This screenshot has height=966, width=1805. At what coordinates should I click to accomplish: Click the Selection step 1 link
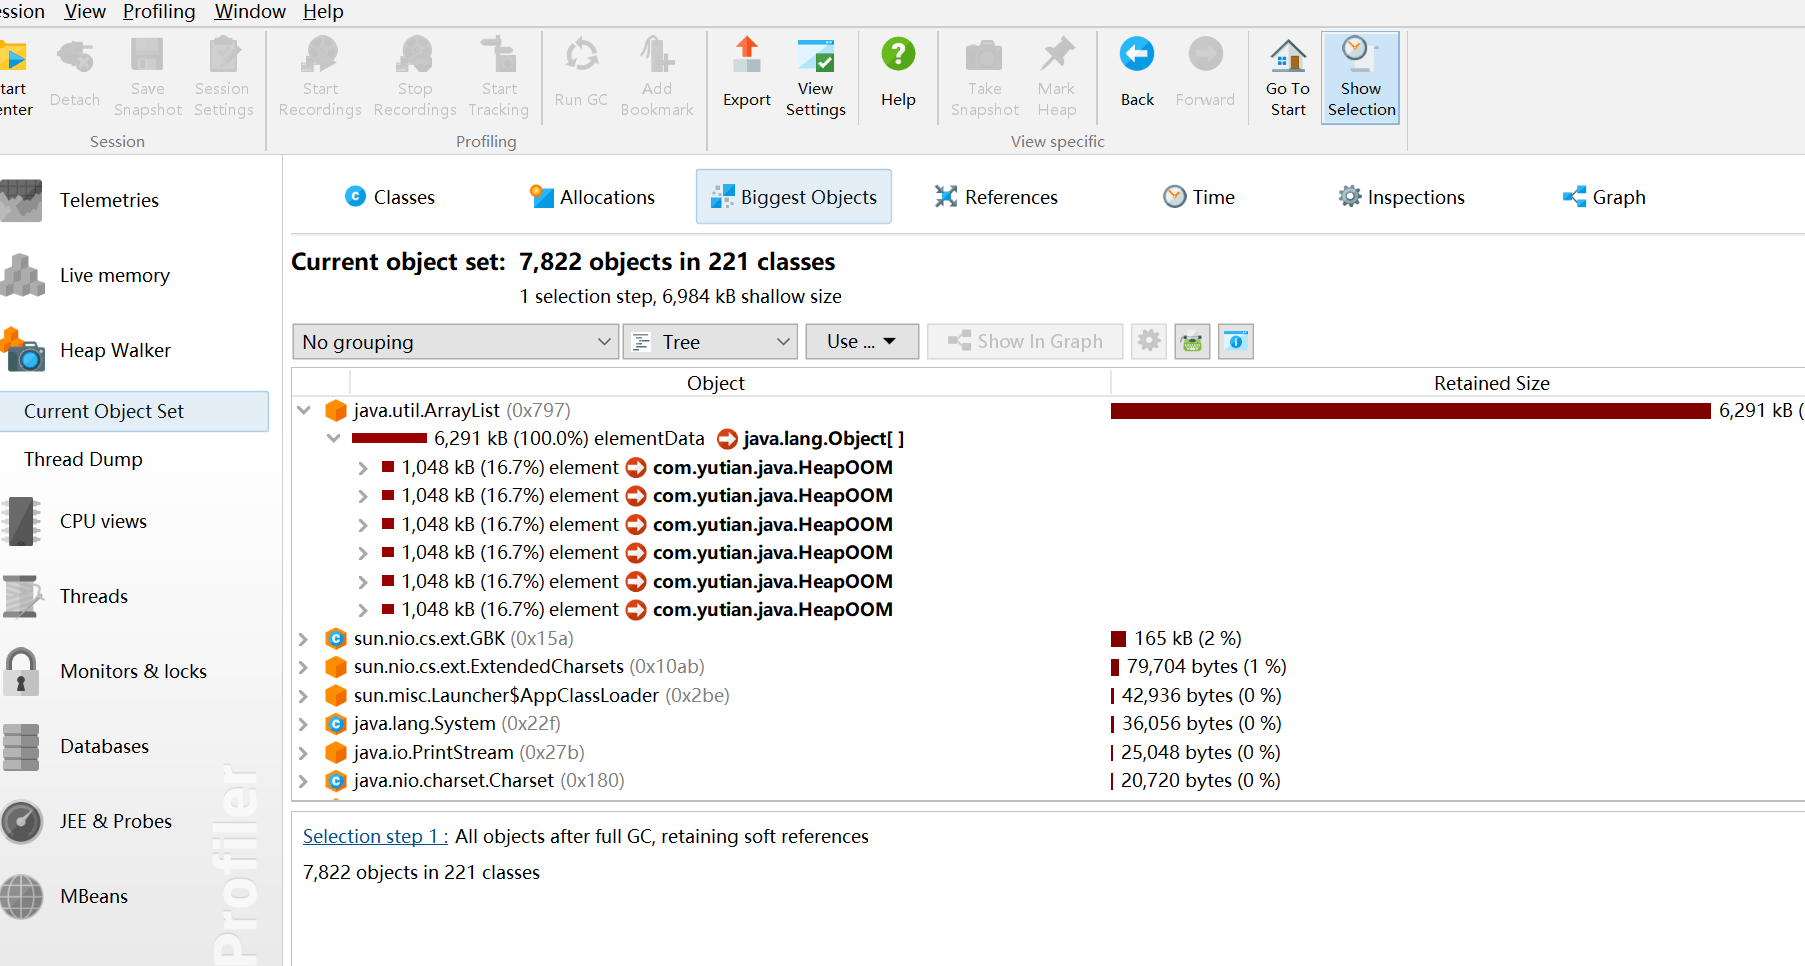[375, 836]
